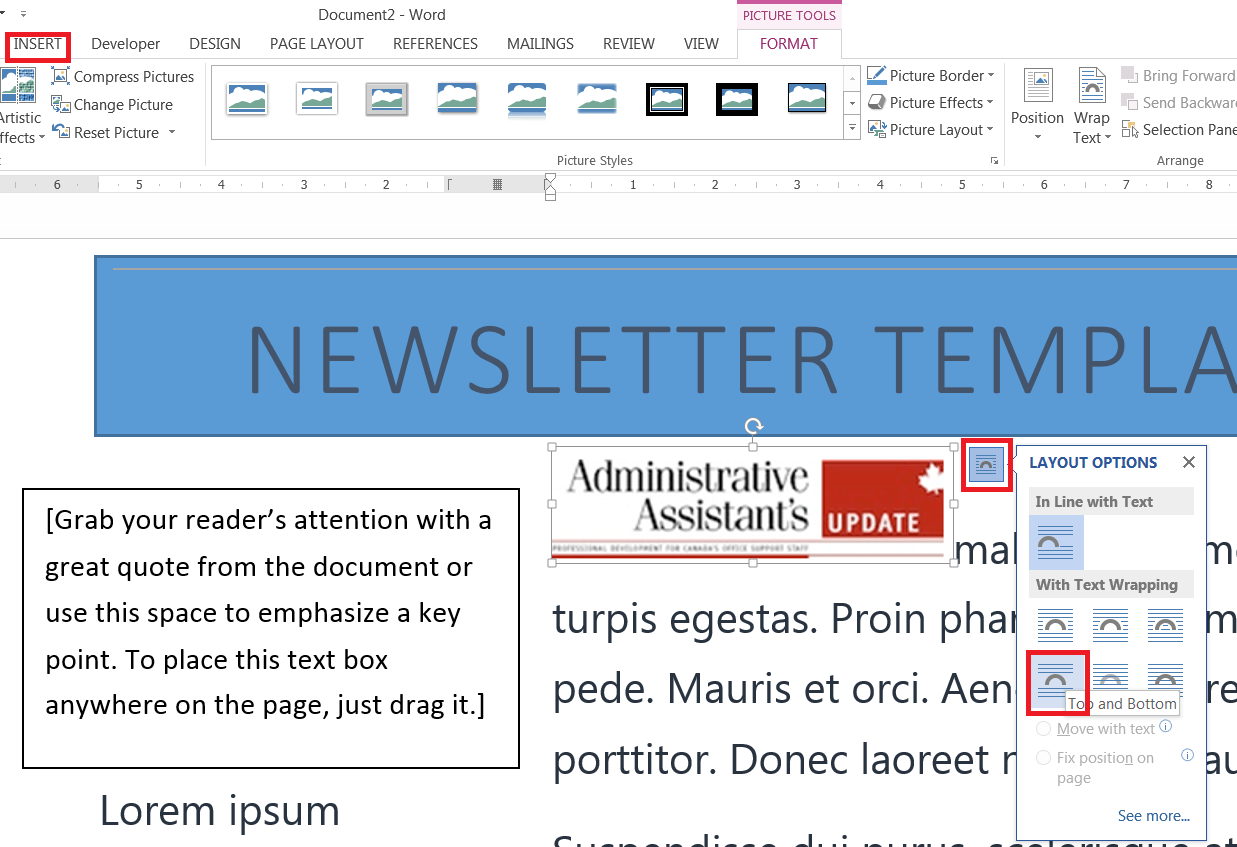1237x847 pixels.
Task: Click info icon beside Move with text
Action: (1165, 727)
